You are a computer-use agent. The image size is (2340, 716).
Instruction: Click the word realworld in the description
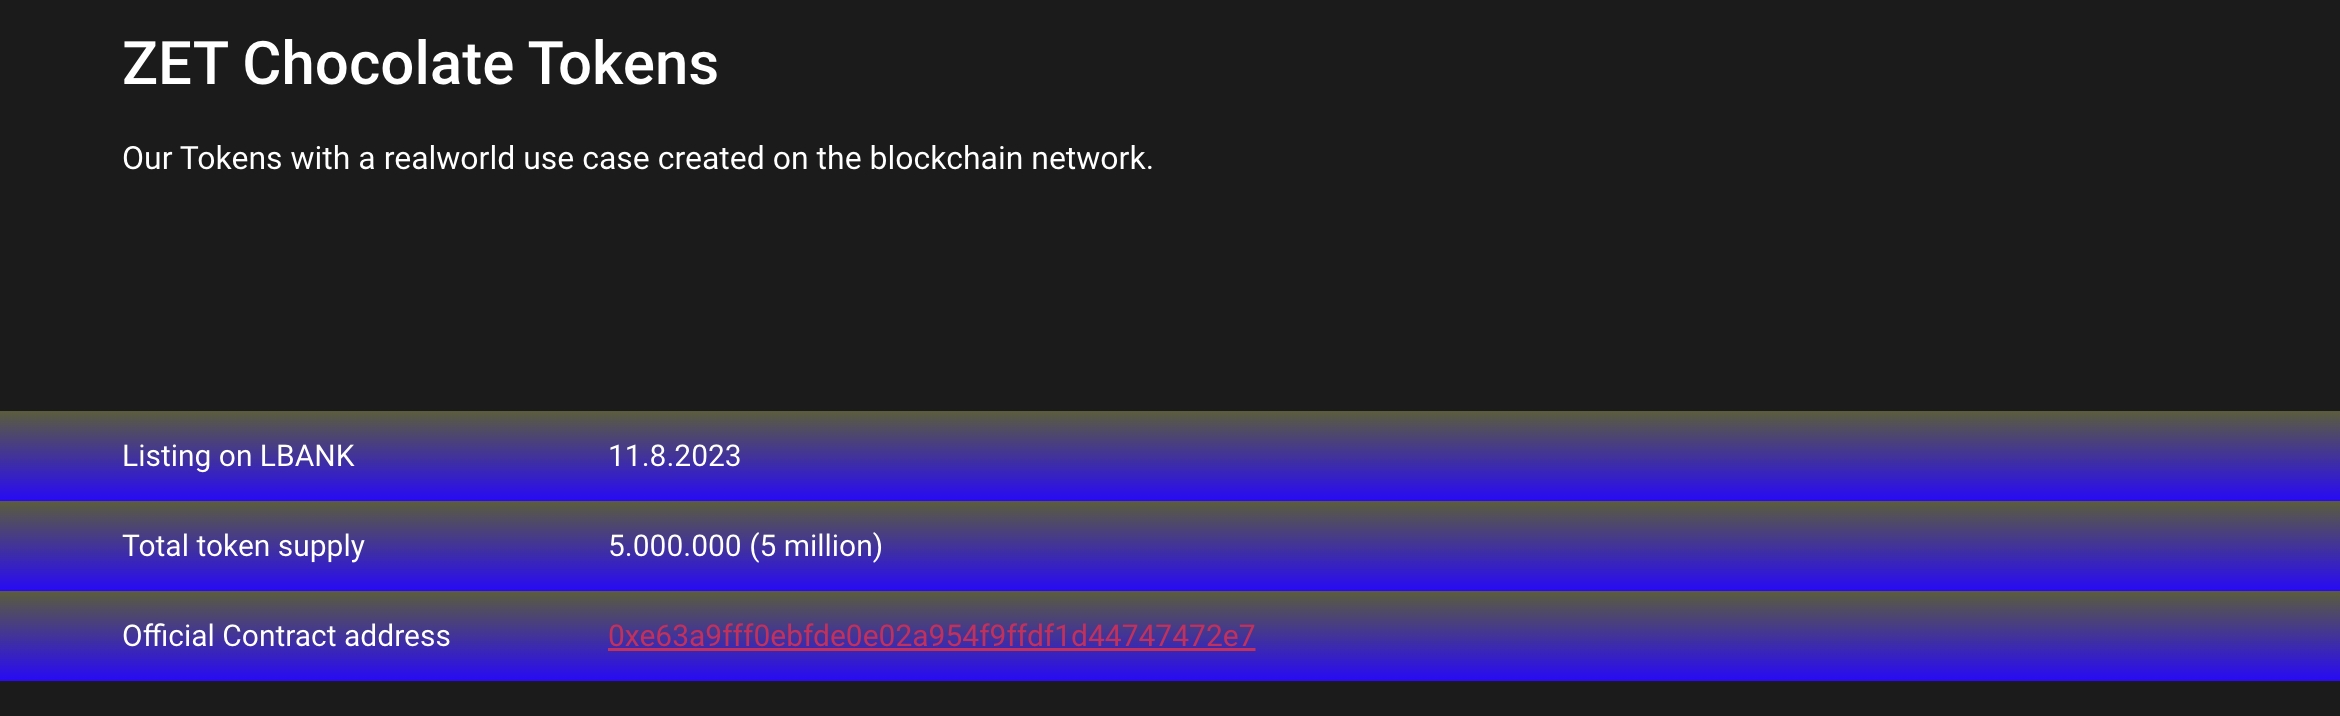(x=449, y=158)
